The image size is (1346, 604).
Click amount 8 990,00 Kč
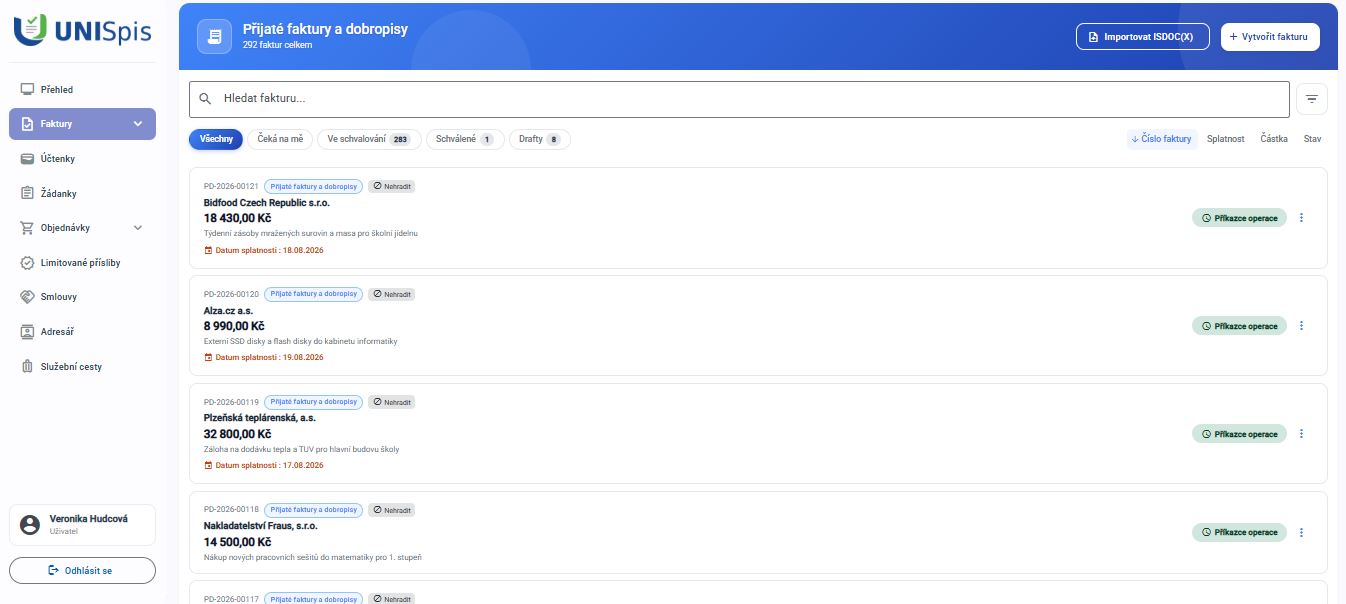click(x=234, y=326)
